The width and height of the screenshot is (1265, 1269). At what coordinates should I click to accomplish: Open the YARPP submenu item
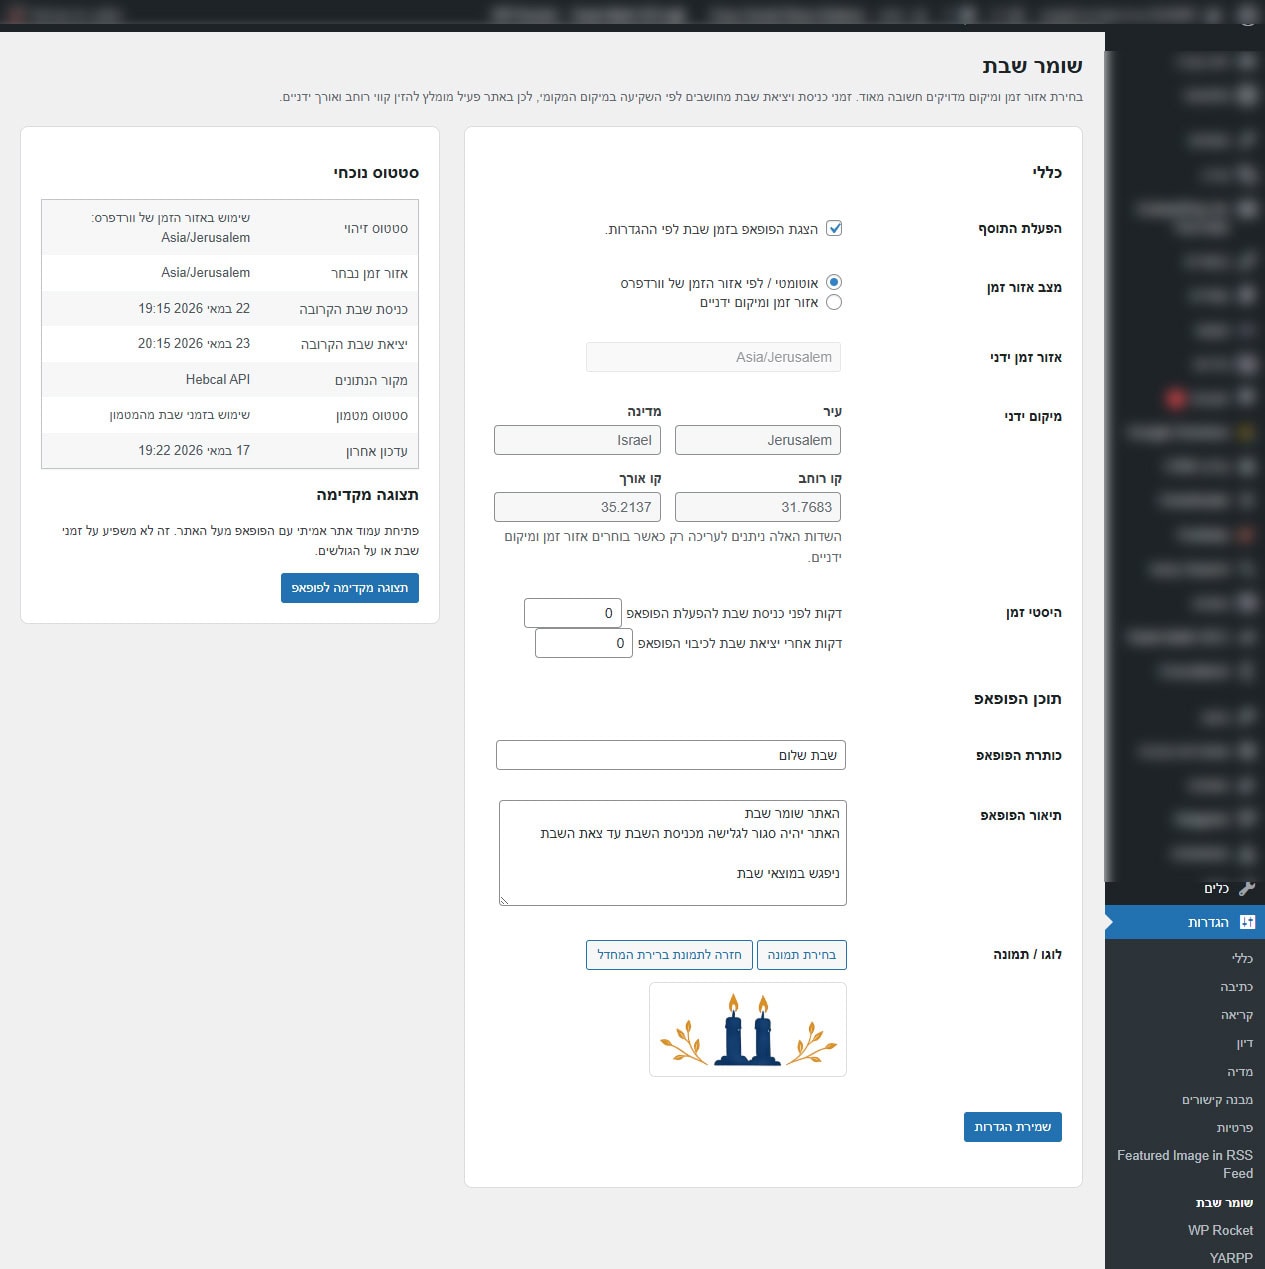click(x=1231, y=1258)
